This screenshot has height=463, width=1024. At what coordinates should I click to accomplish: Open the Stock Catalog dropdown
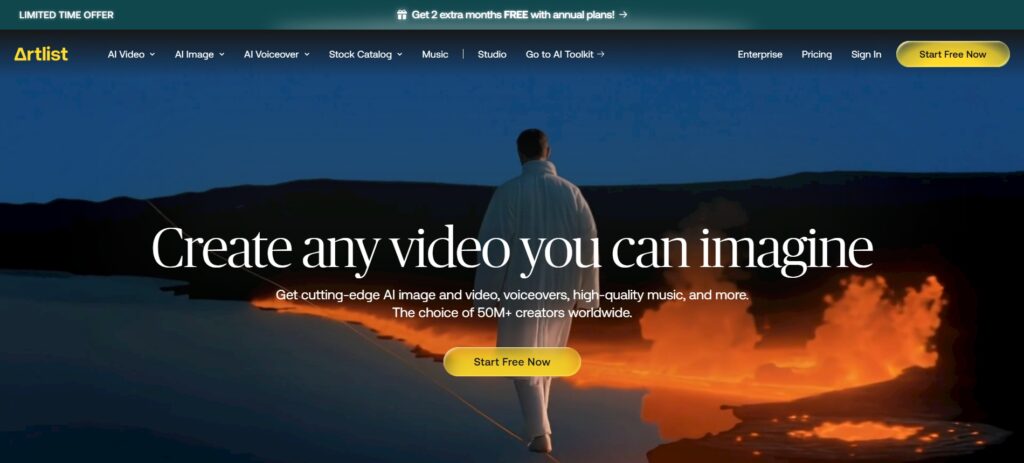(365, 54)
